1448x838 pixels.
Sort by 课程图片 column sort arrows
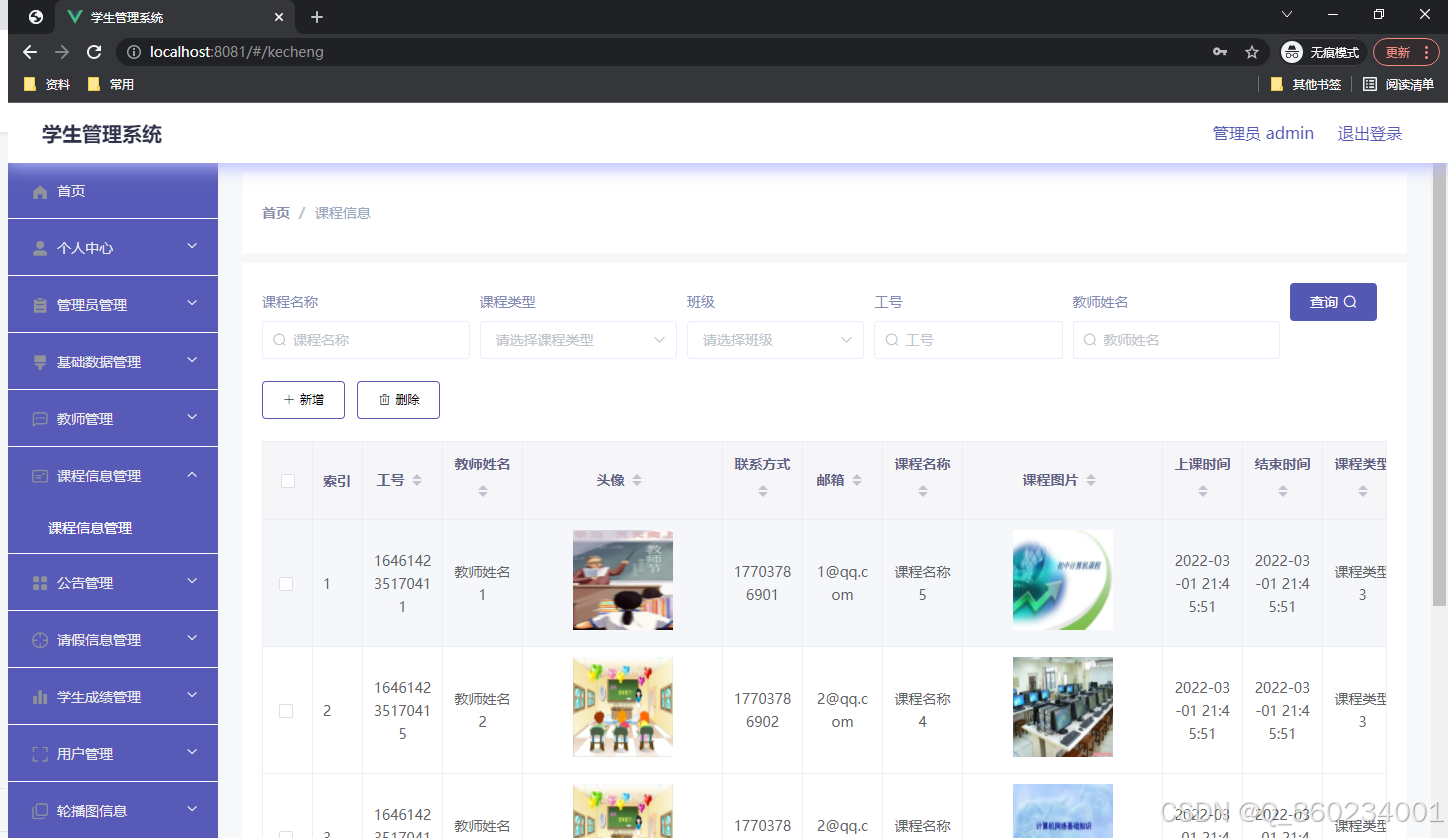[1091, 480]
